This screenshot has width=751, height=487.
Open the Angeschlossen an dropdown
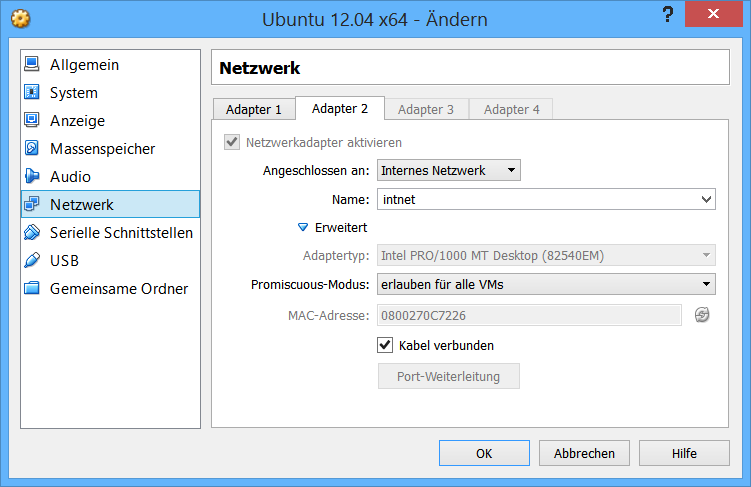point(448,171)
